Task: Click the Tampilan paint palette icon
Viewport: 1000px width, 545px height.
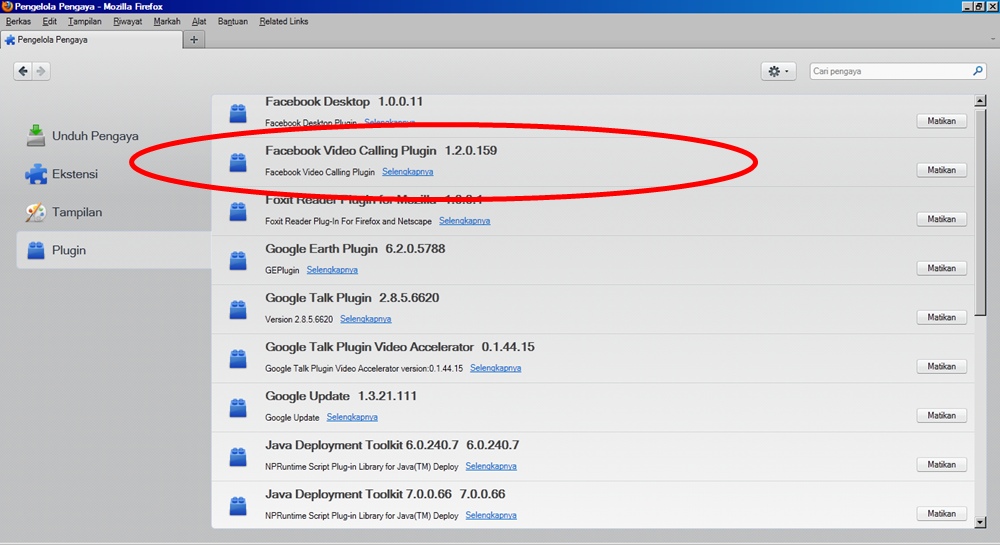Action: click(x=36, y=212)
